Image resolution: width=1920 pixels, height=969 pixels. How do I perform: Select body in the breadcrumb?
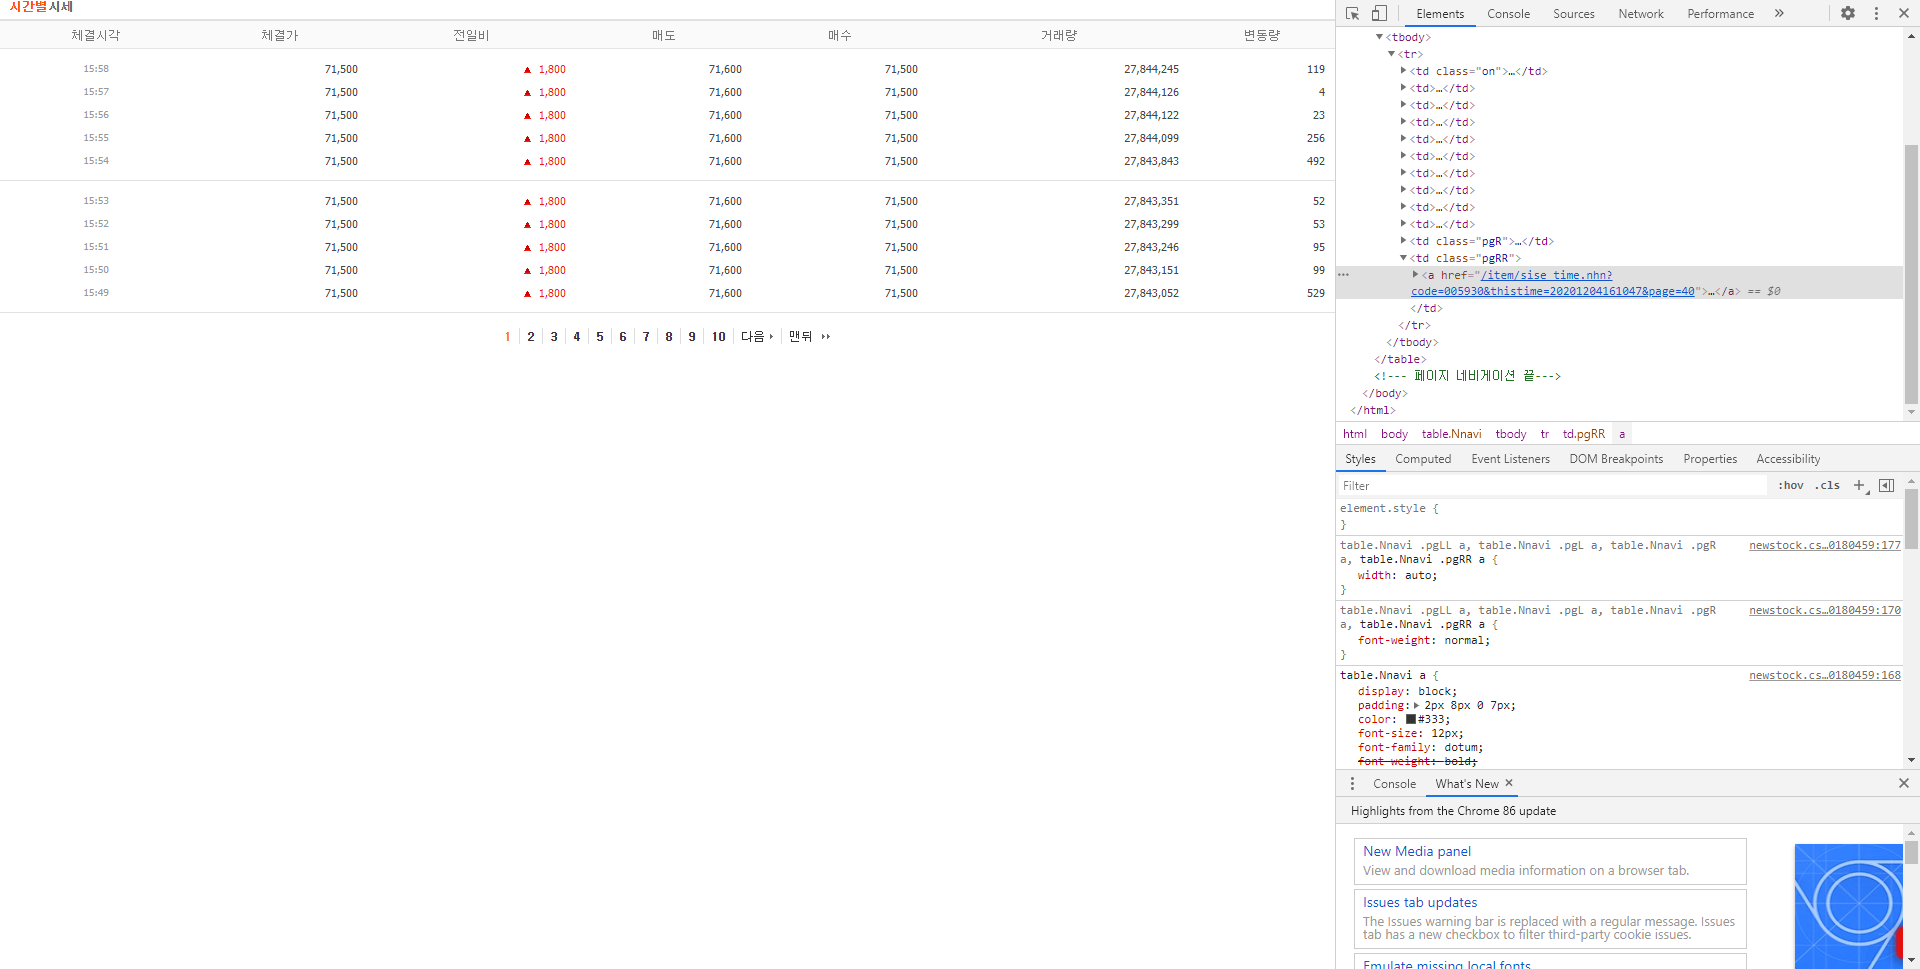(x=1394, y=434)
